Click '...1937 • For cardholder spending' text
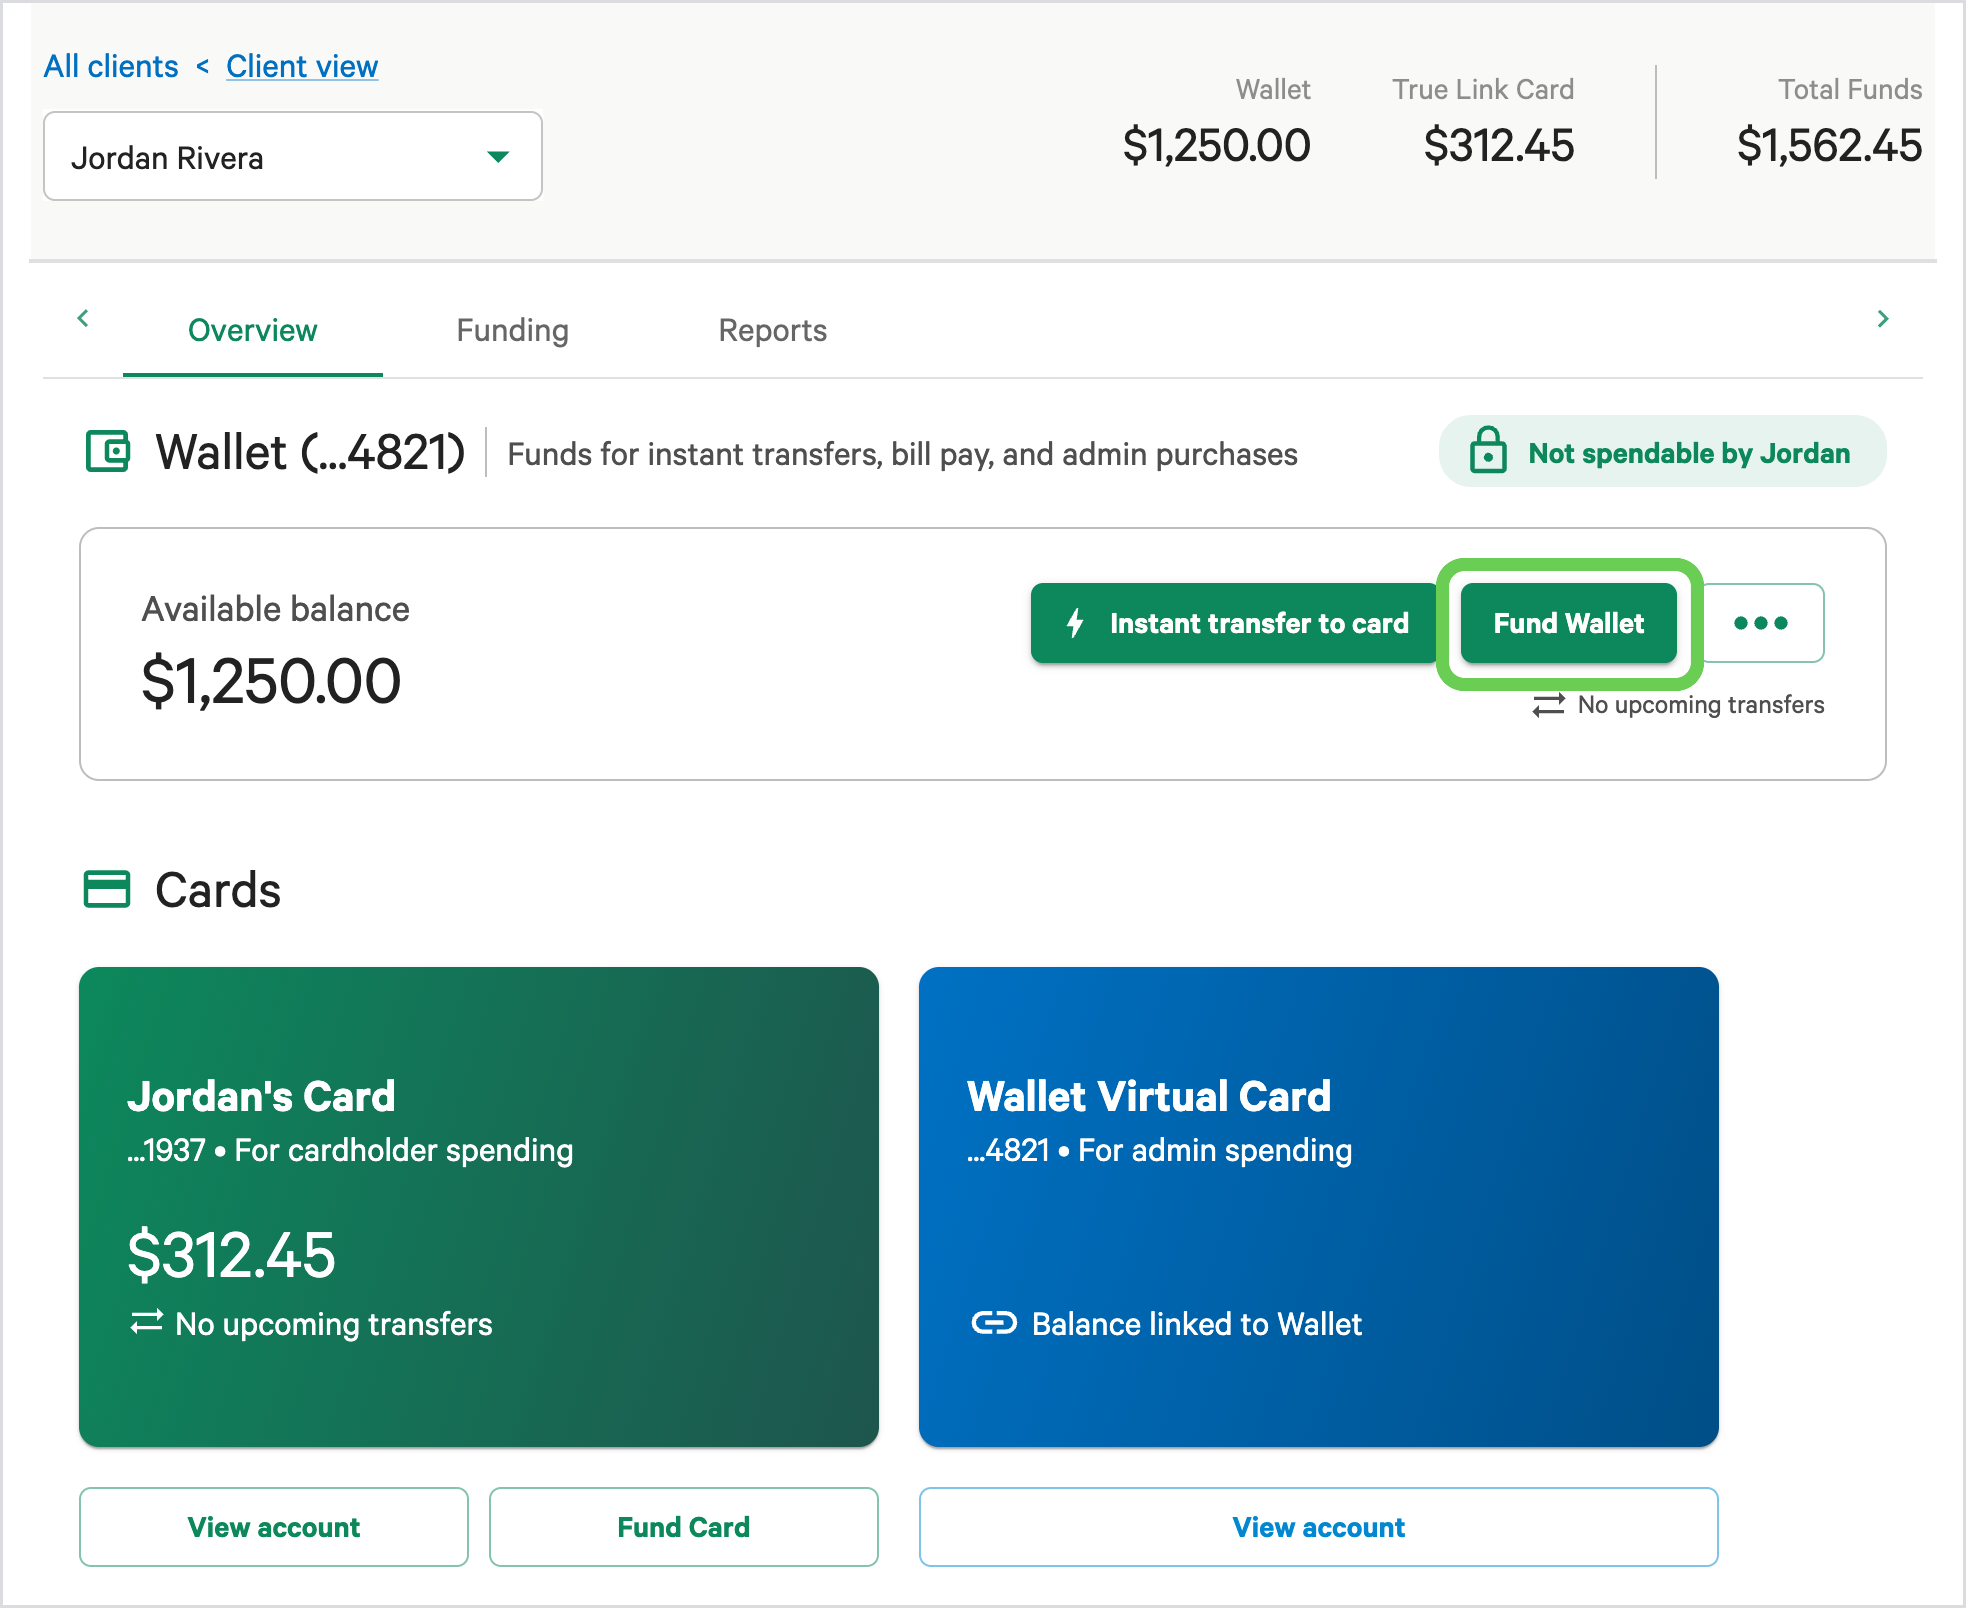This screenshot has height=1608, width=1966. (350, 1151)
